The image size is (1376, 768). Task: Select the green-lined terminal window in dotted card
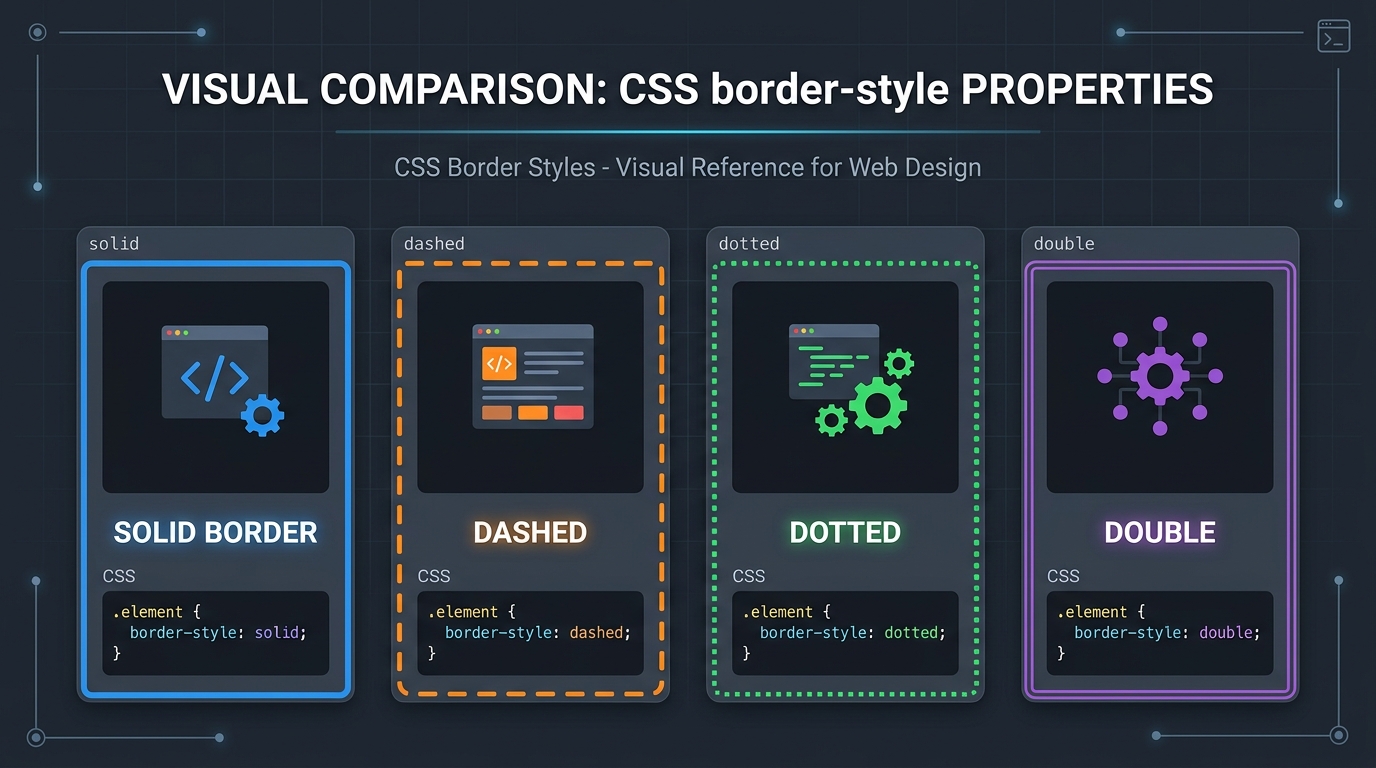pyautogui.click(x=834, y=361)
